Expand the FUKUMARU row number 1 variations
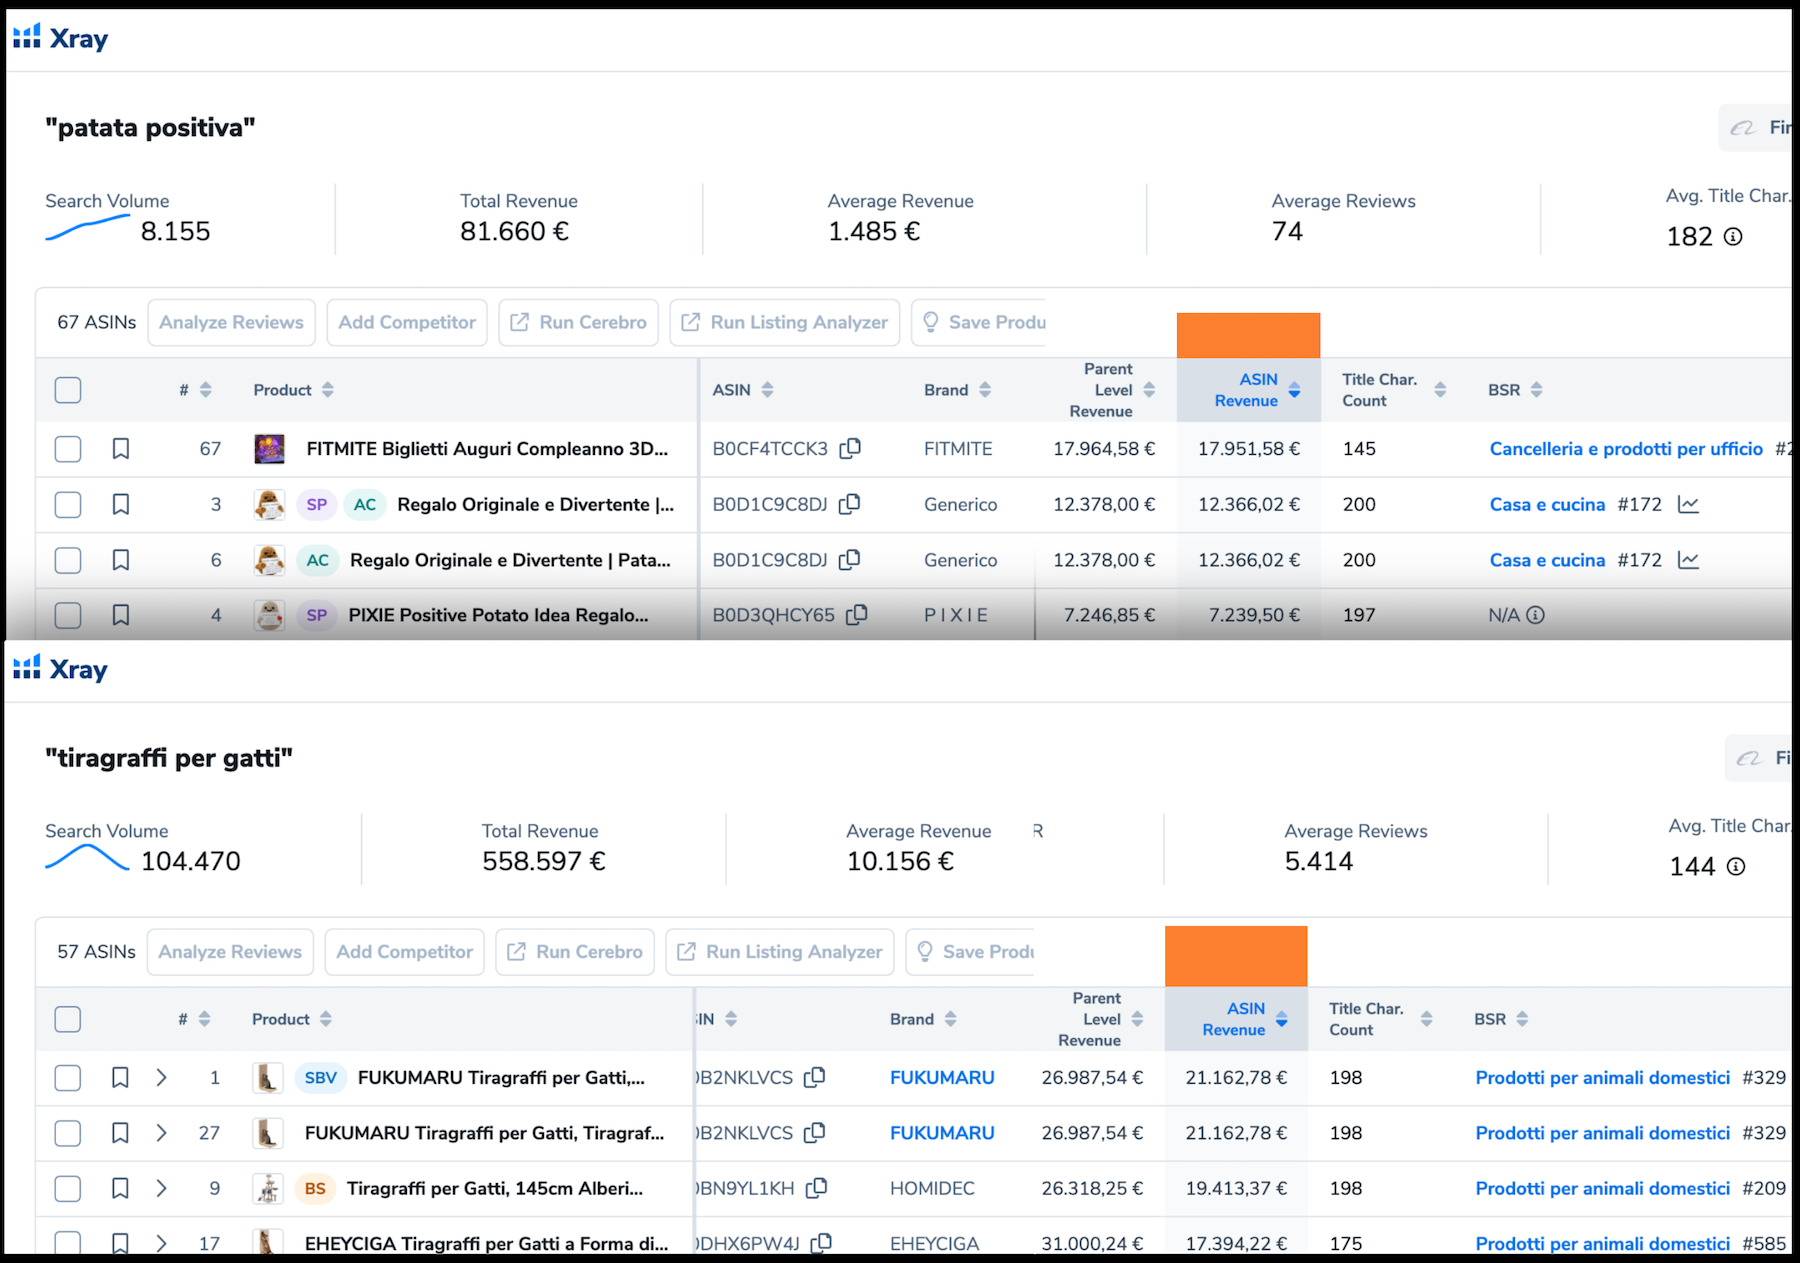Viewport: 1800px width, 1263px height. pos(161,1078)
